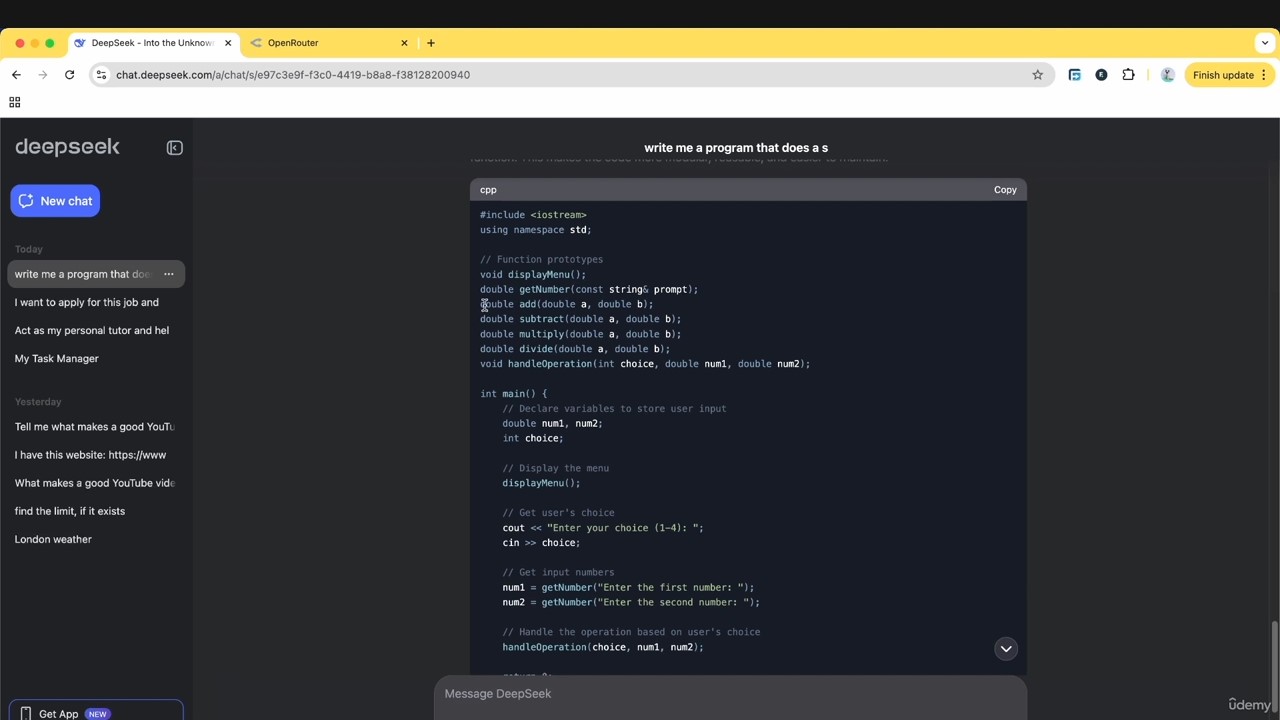Open the browser extensions puzzle icon
This screenshot has height=720, width=1280.
1128,75
